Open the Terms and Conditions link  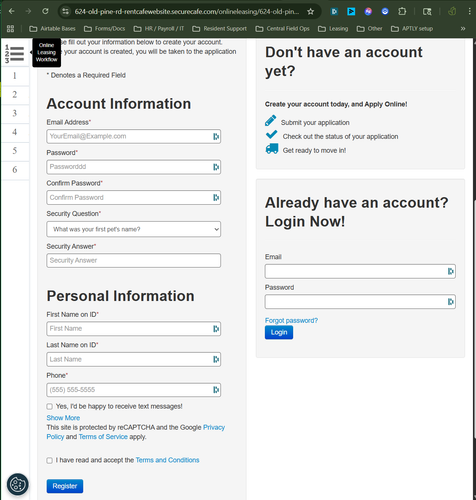click(167, 460)
